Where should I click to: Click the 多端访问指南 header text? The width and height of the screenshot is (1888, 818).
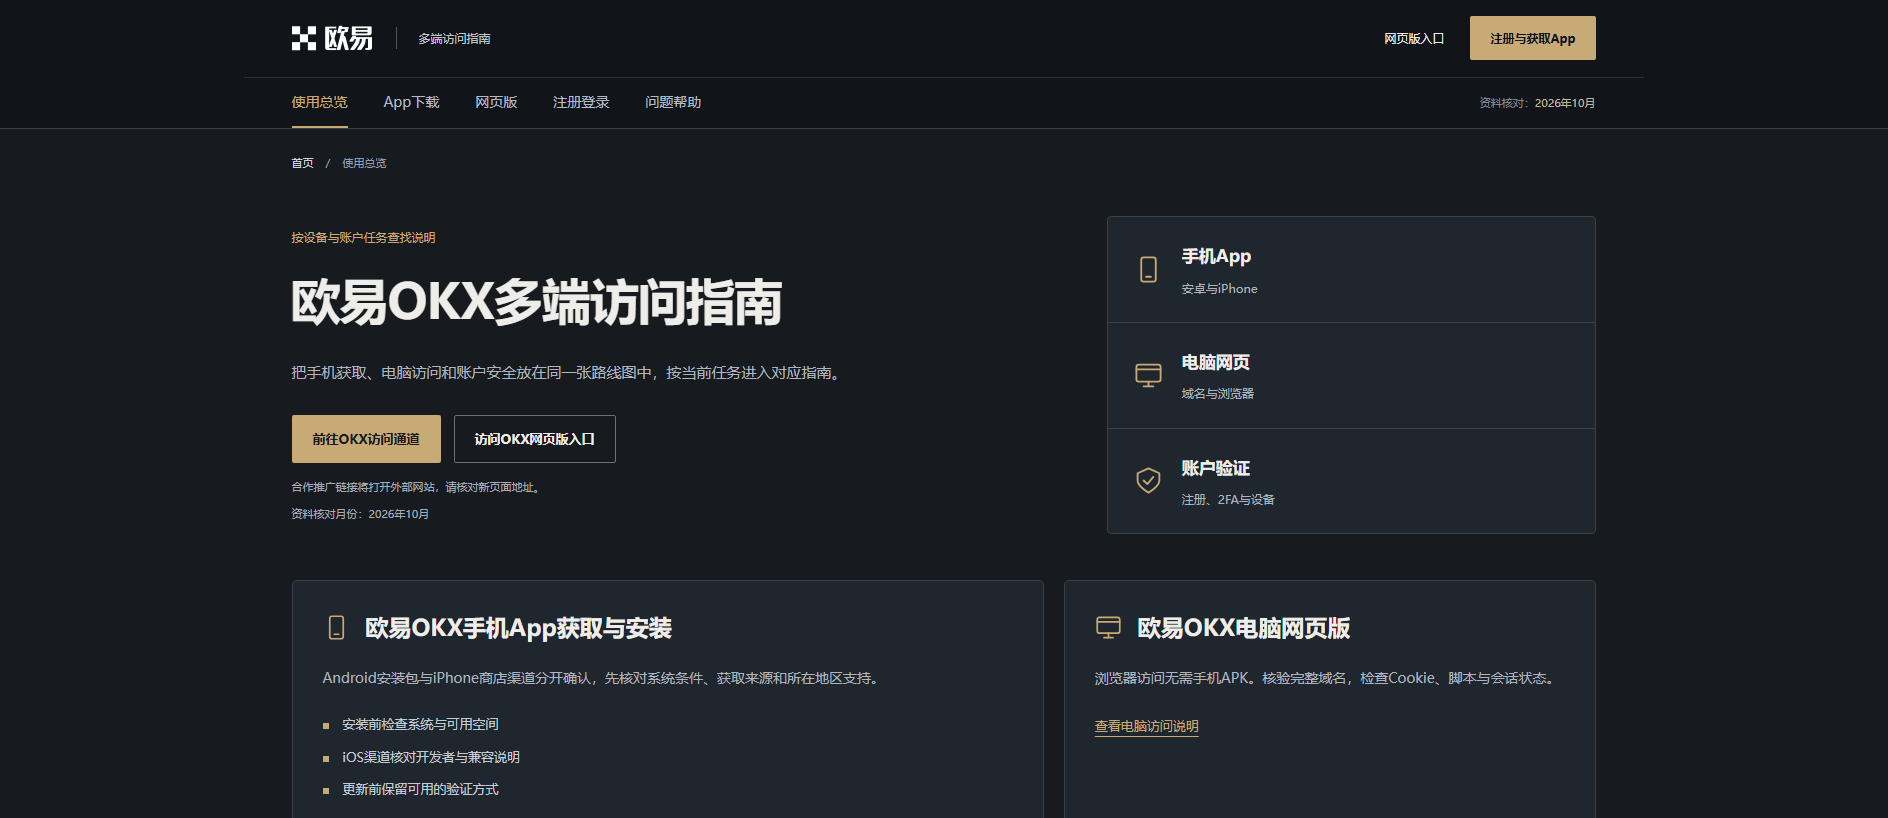point(454,38)
